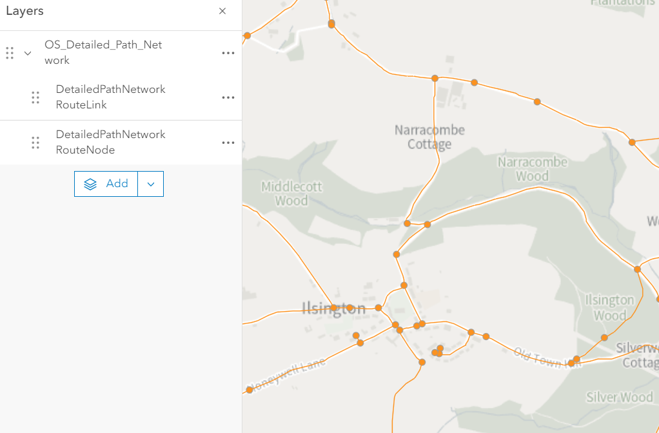Open the RouteLink layer options menu
Screen dimensions: 659x433
click(x=228, y=97)
